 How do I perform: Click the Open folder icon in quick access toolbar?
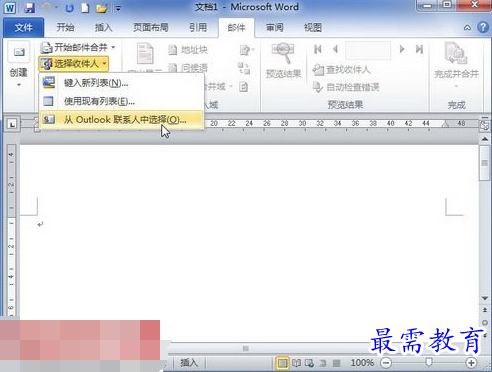tap(102, 8)
